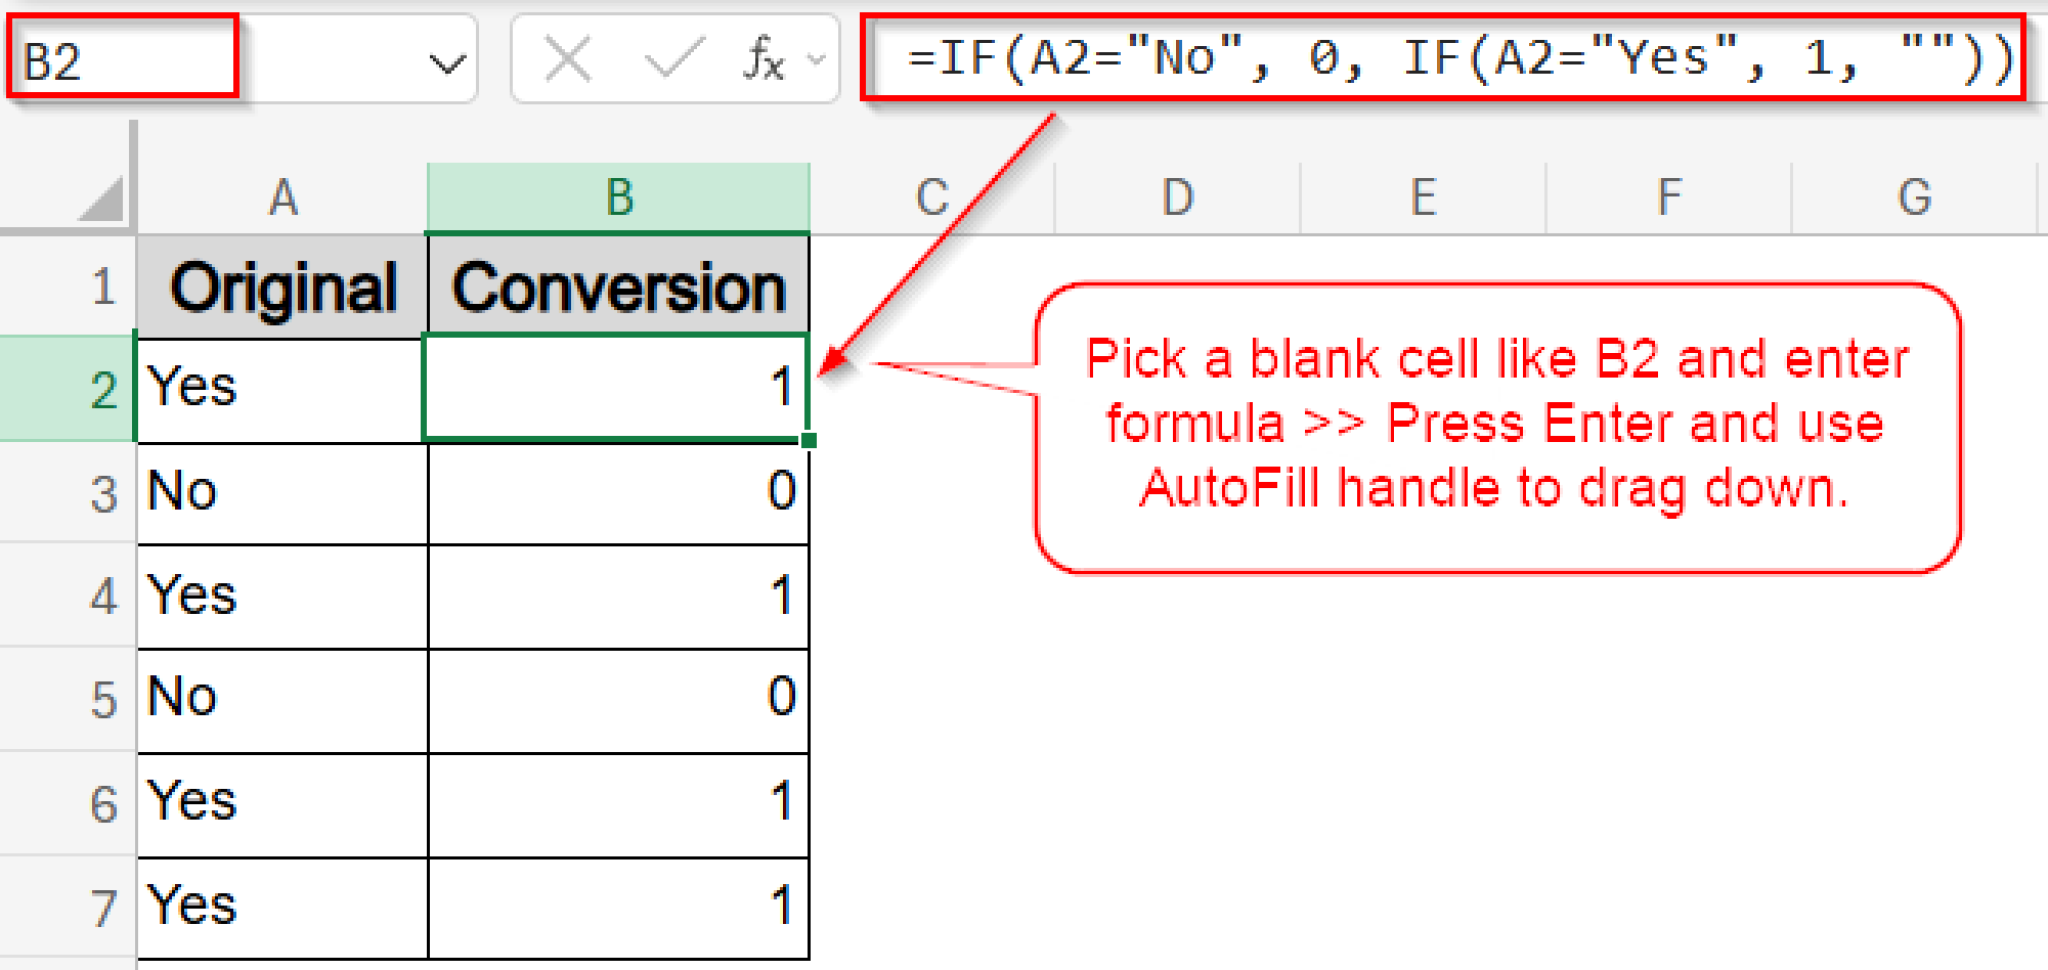Viewport: 2048px width, 970px height.
Task: Select empty cell D5
Action: tap(1178, 698)
